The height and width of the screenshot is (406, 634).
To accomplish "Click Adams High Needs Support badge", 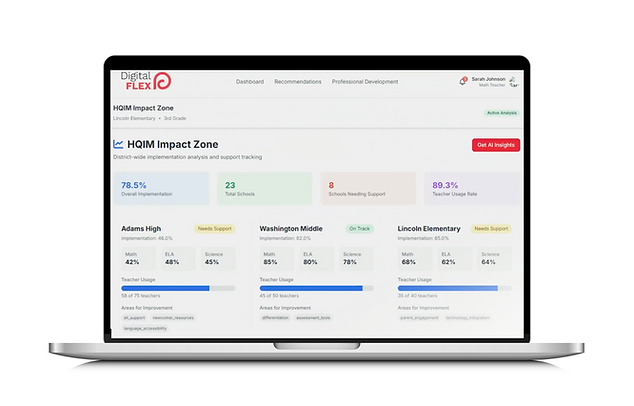I will (215, 229).
